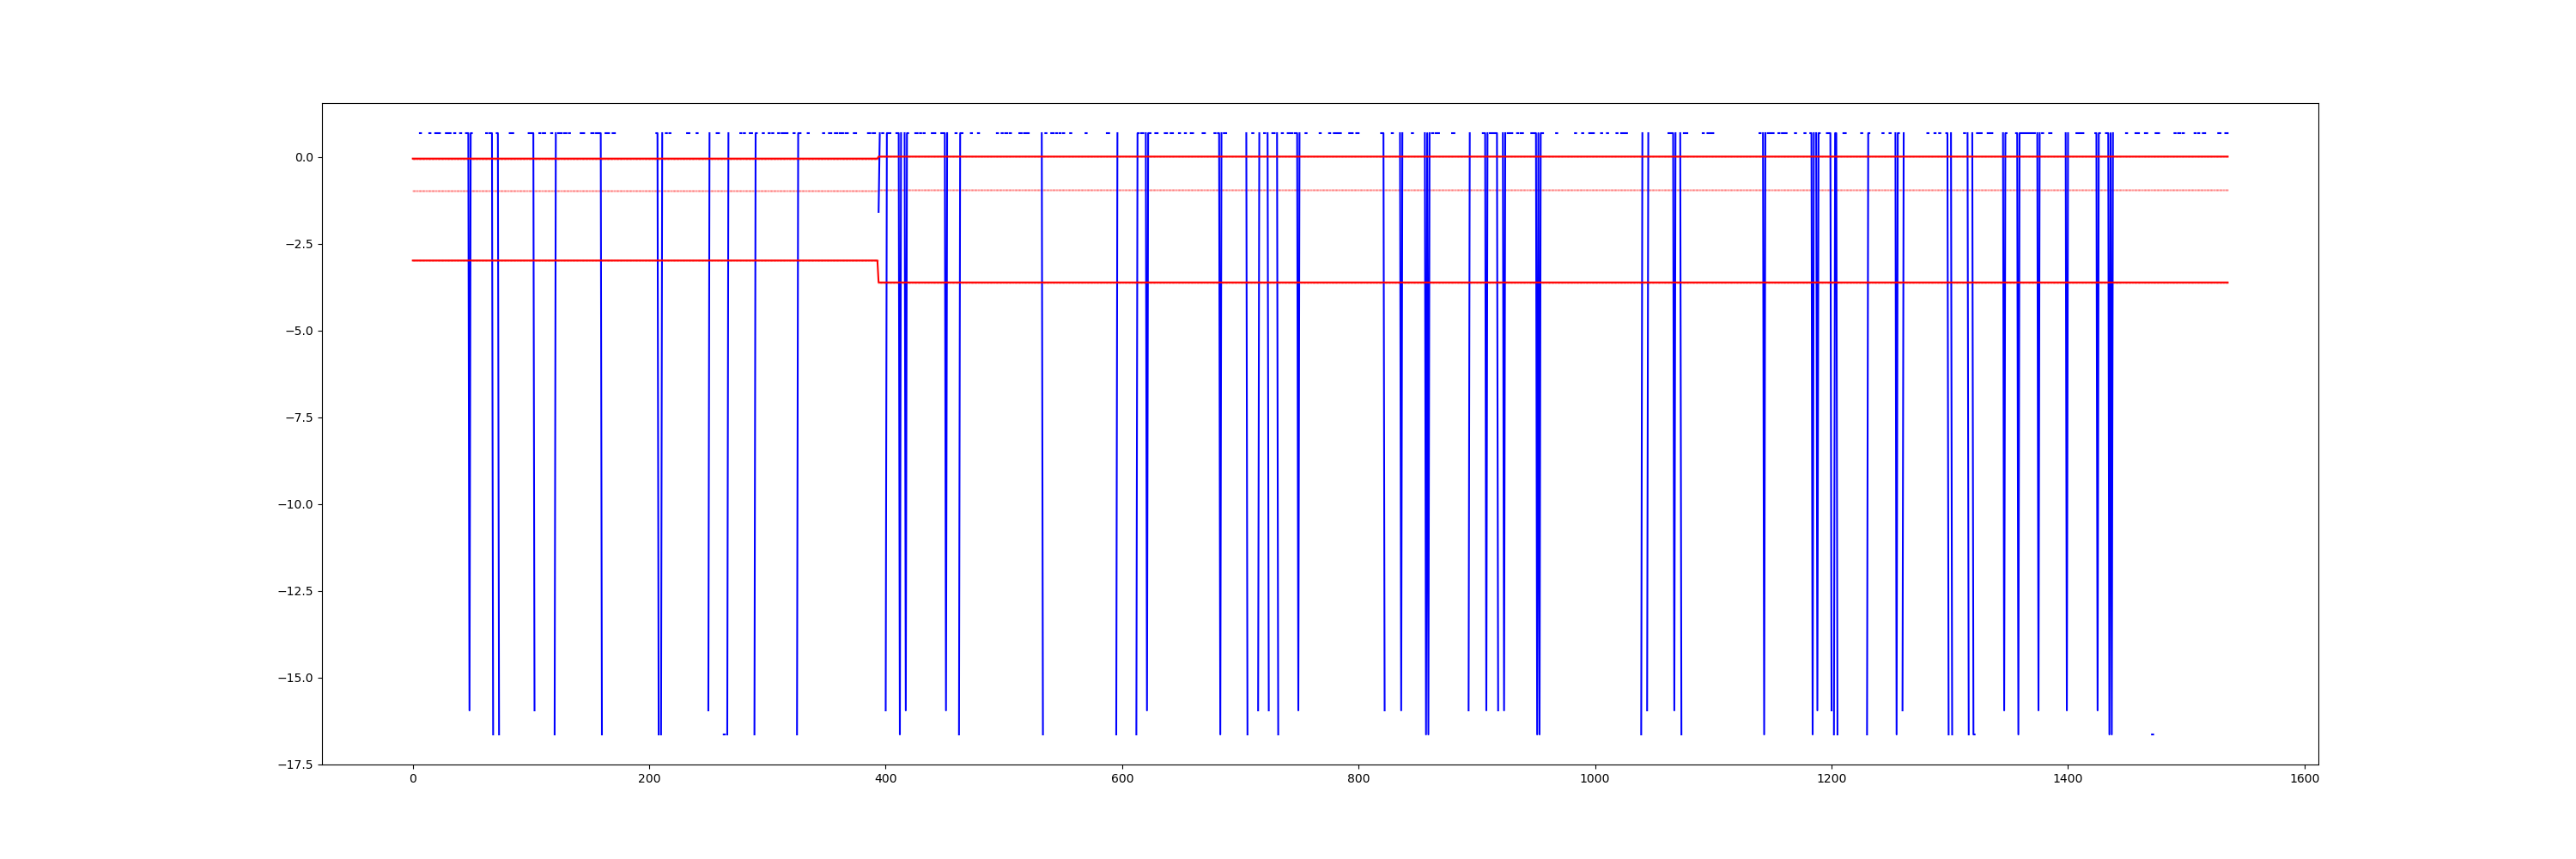Viewport: 2576px width, 859px height.
Task: Select the 800 label on the x-axis
Action: (x=1358, y=779)
